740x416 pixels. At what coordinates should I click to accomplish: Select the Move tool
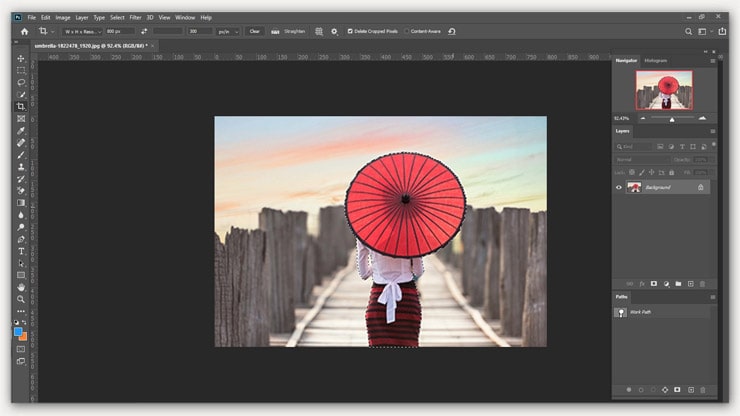(21, 58)
